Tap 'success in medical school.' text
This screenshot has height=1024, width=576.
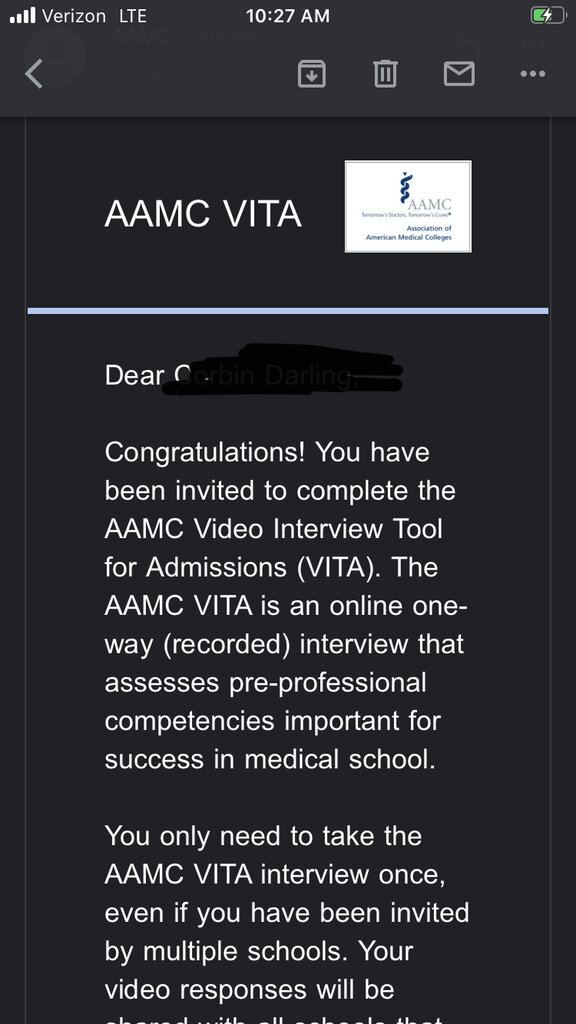tap(270, 759)
